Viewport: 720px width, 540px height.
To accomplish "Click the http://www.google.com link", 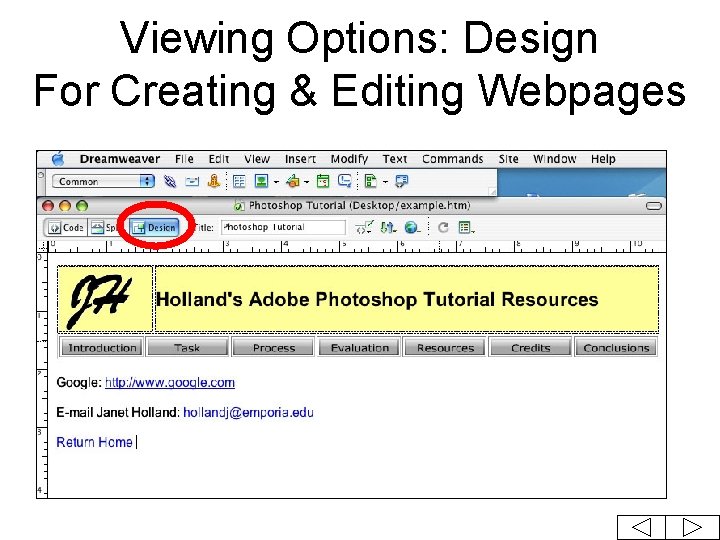I will [170, 382].
